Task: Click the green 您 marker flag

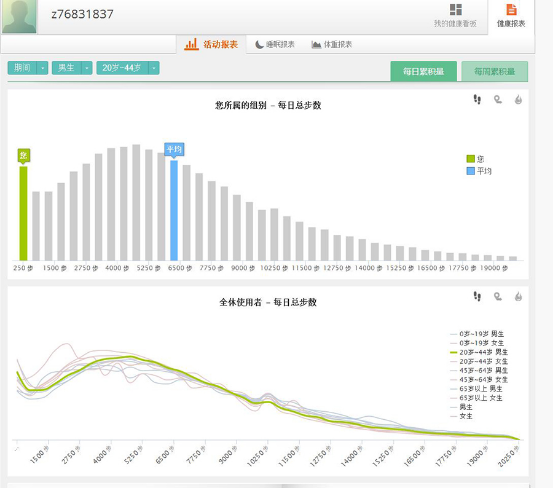Action: point(24,155)
